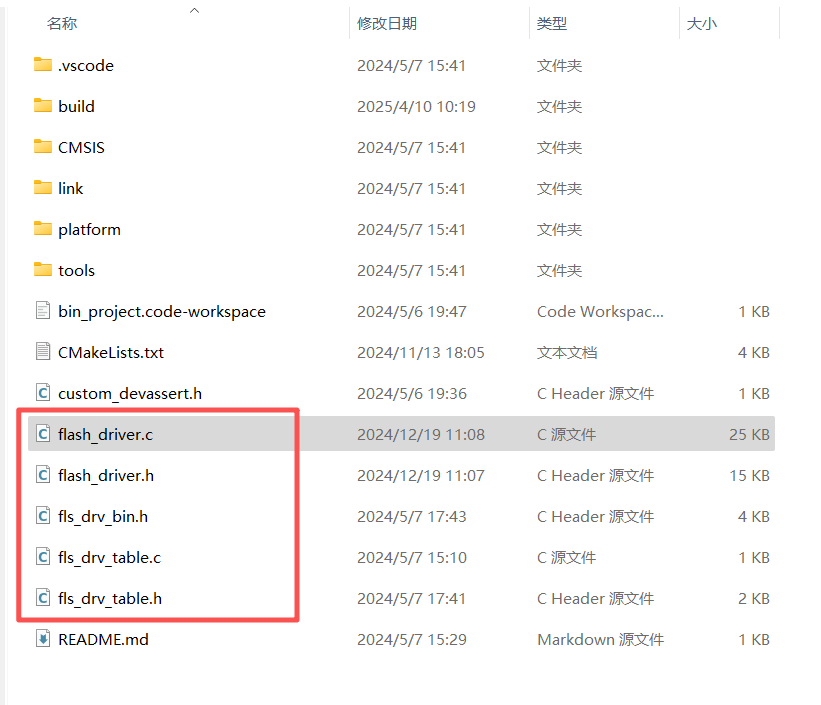
Task: Click the icon of custom_devassert.h
Action: (41, 393)
